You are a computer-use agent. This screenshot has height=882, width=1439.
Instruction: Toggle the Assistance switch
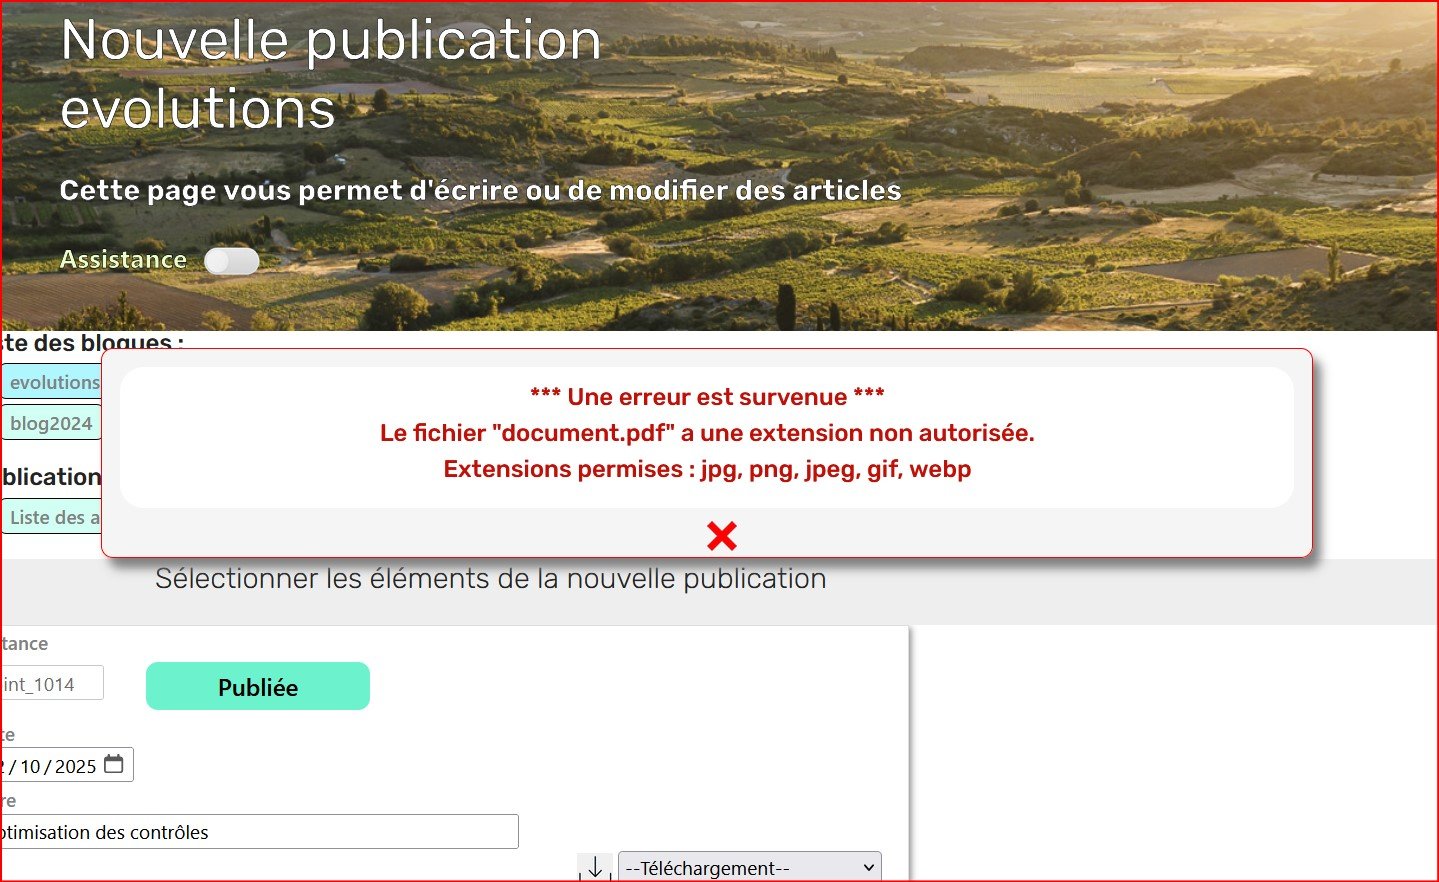(x=231, y=261)
